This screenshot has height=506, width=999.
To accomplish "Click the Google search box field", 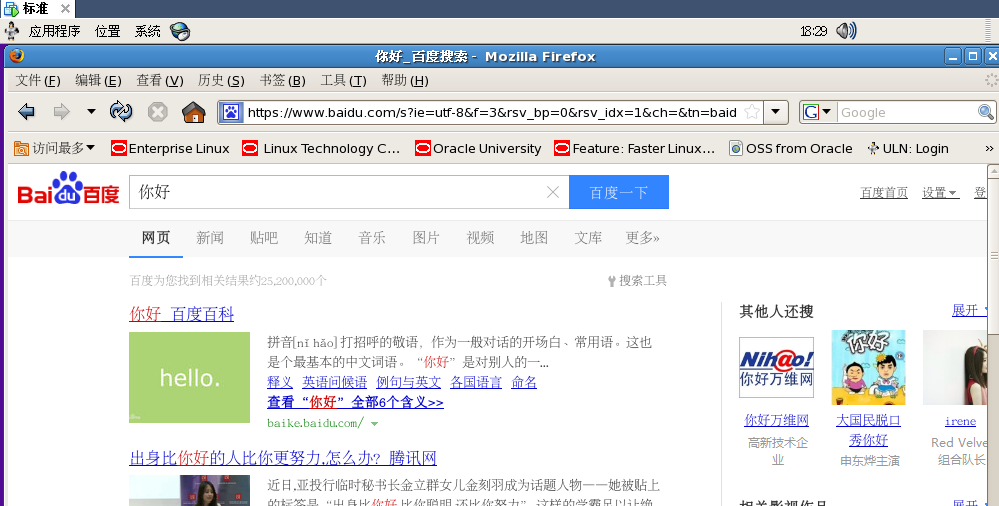I will [907, 113].
